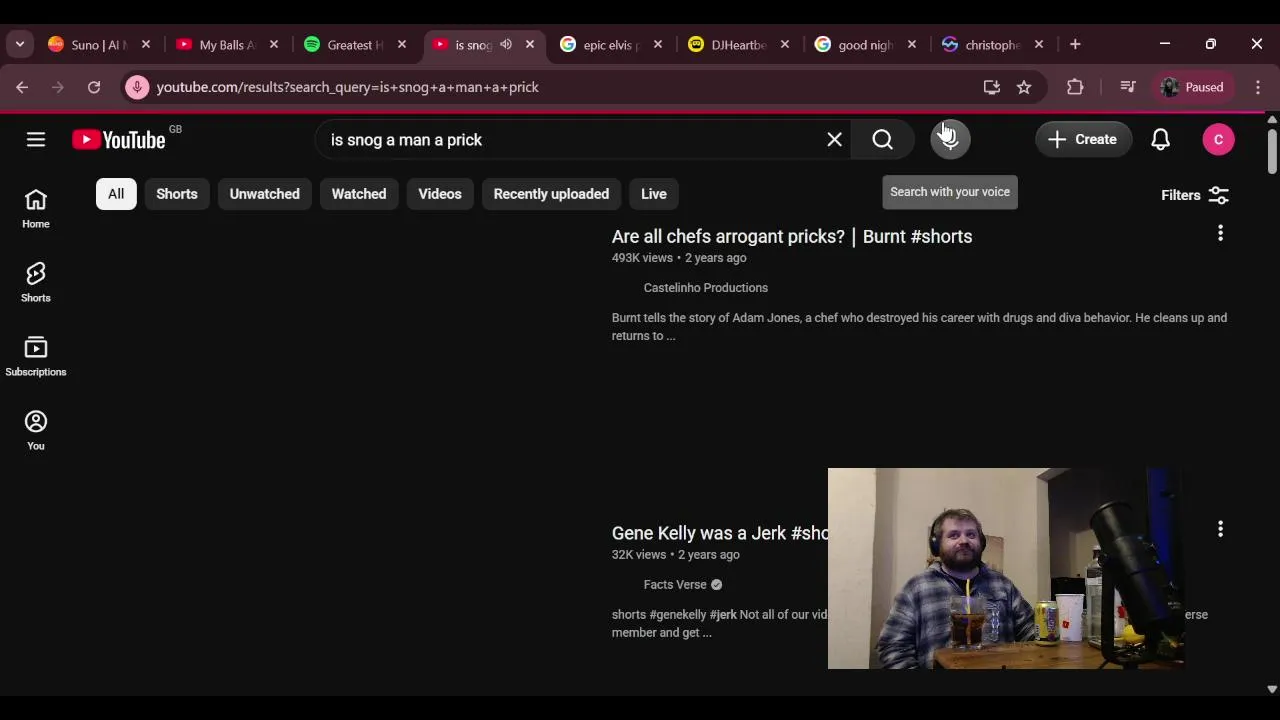This screenshot has width=1280, height=720.
Task: Click the YouTube logo
Action: [x=119, y=140]
